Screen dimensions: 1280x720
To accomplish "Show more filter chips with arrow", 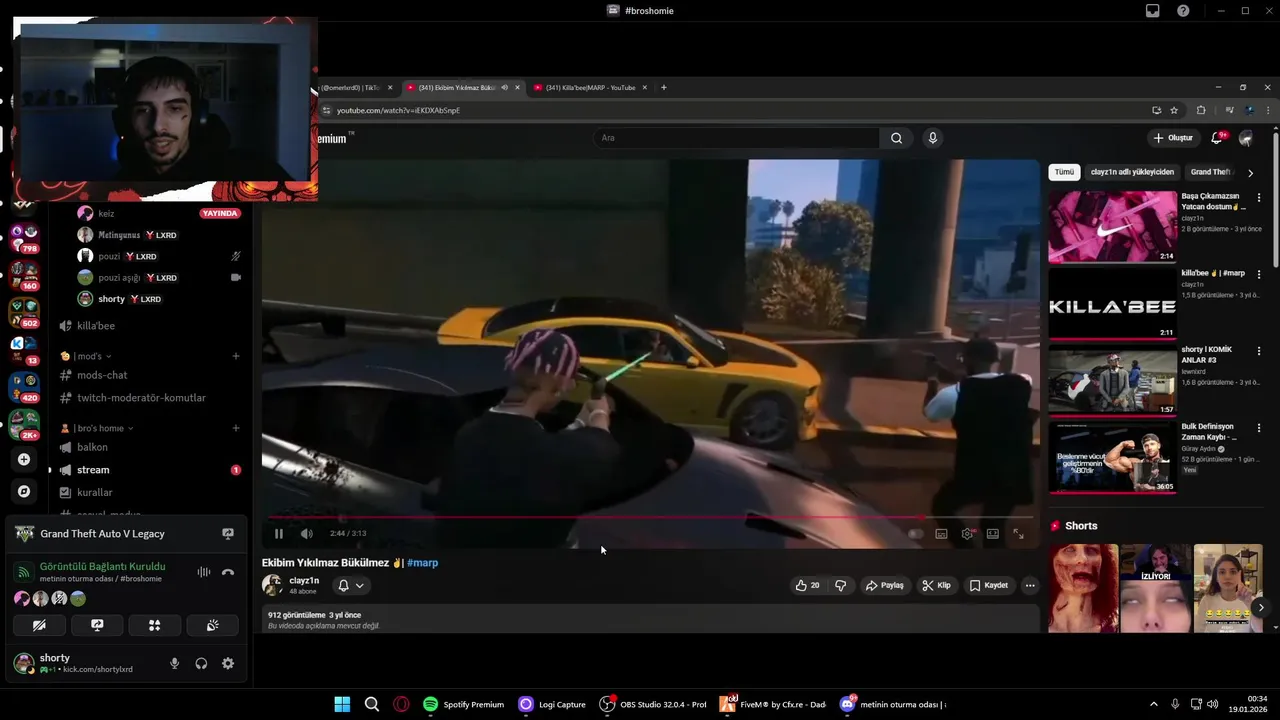I will click(x=1250, y=173).
